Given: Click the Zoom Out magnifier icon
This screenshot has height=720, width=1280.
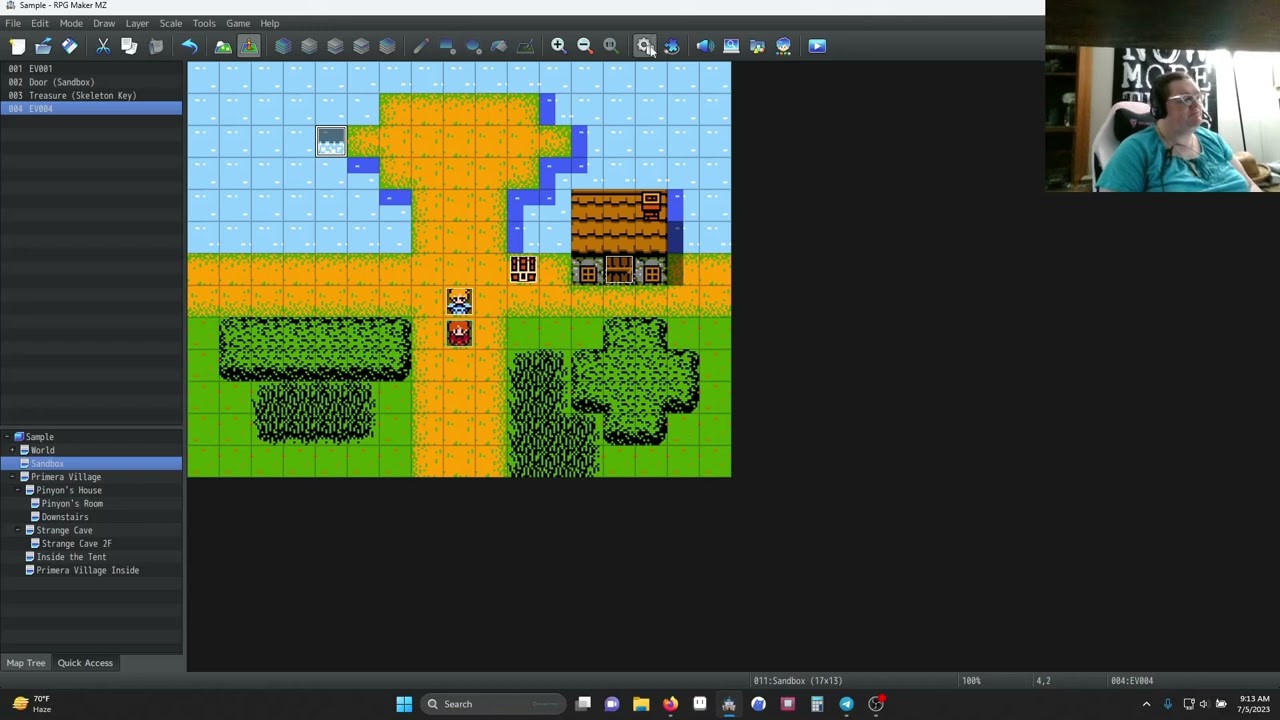Looking at the screenshot, I should (585, 46).
